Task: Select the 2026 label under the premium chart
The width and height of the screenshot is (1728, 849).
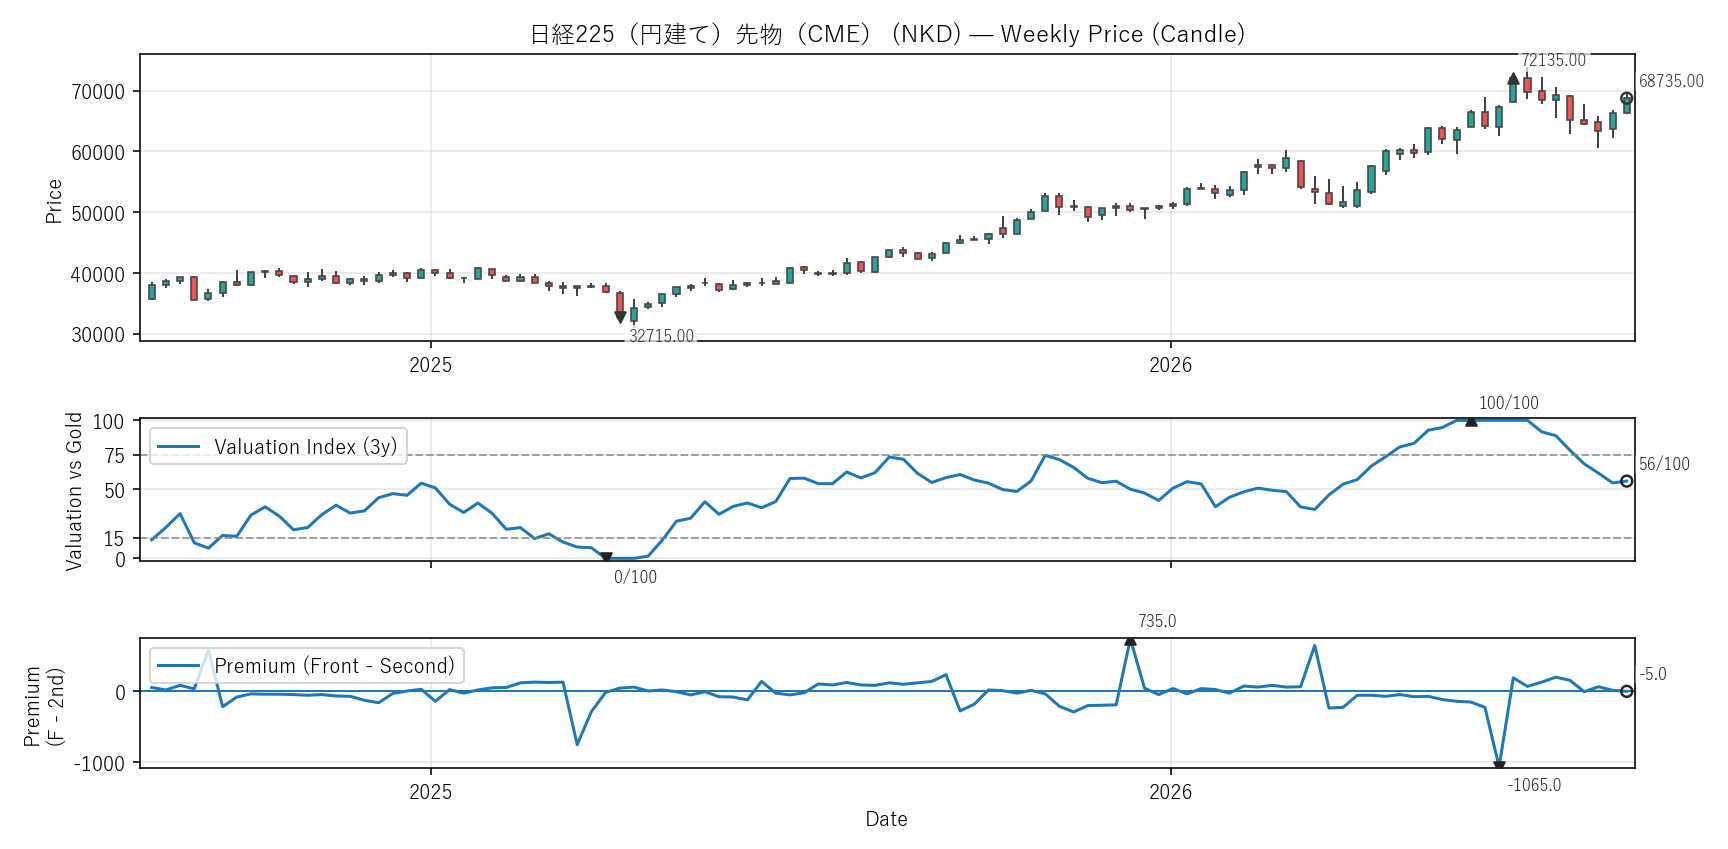Action: pyautogui.click(x=1171, y=792)
